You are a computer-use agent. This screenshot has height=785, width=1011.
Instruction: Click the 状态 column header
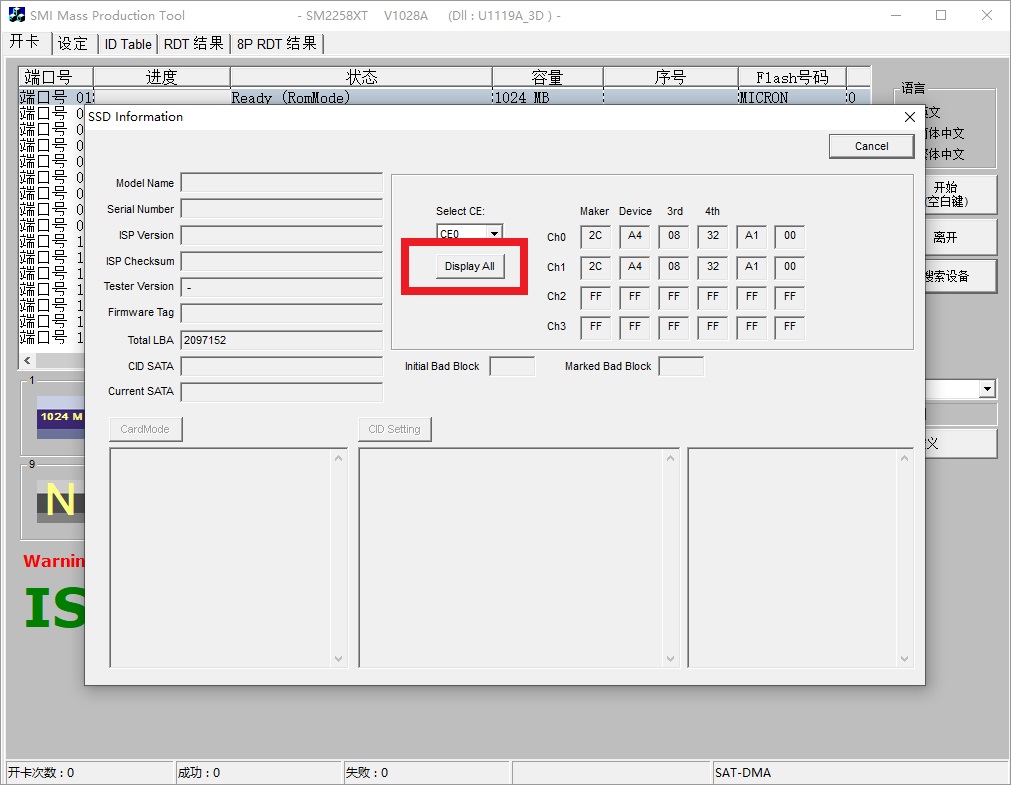click(361, 77)
